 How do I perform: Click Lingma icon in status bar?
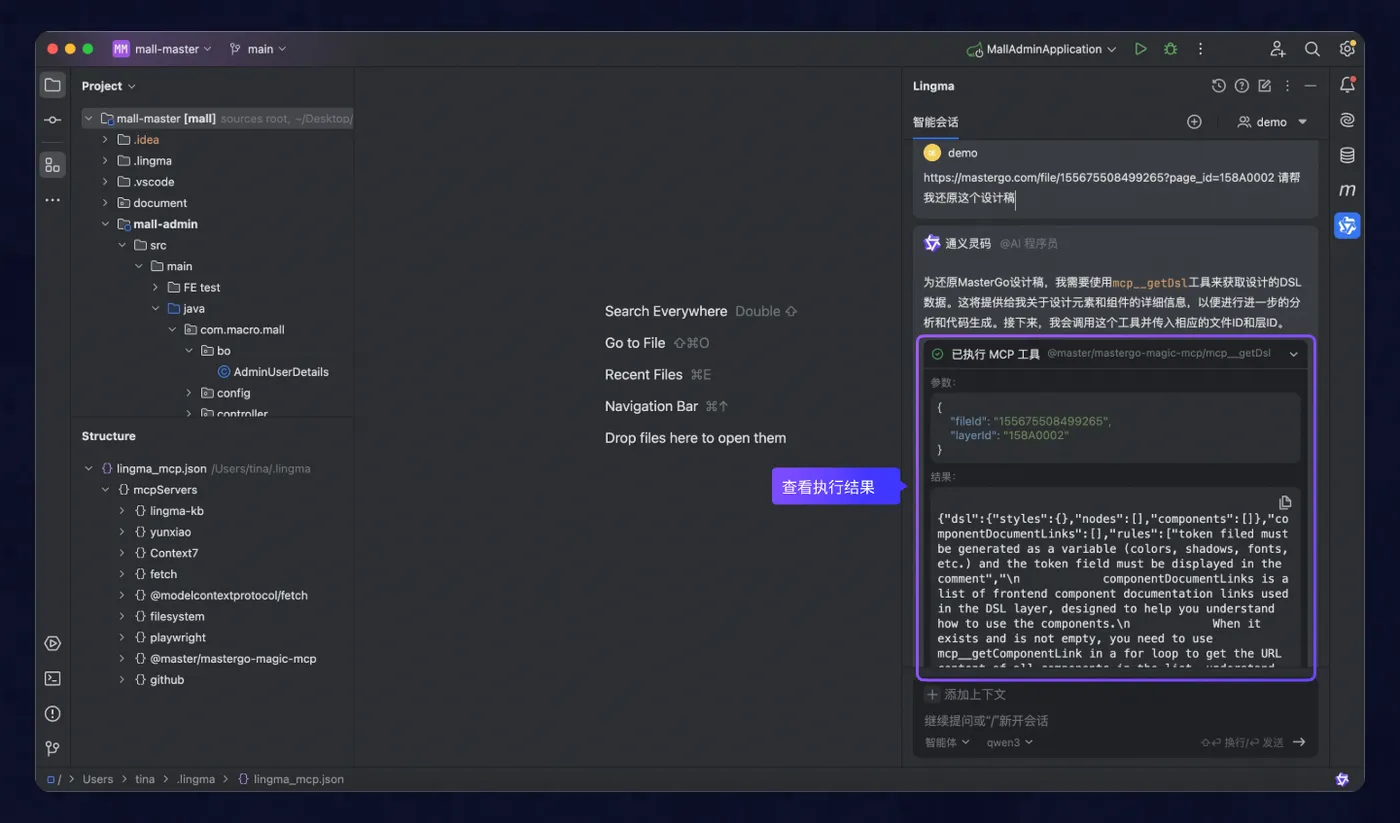point(1342,779)
